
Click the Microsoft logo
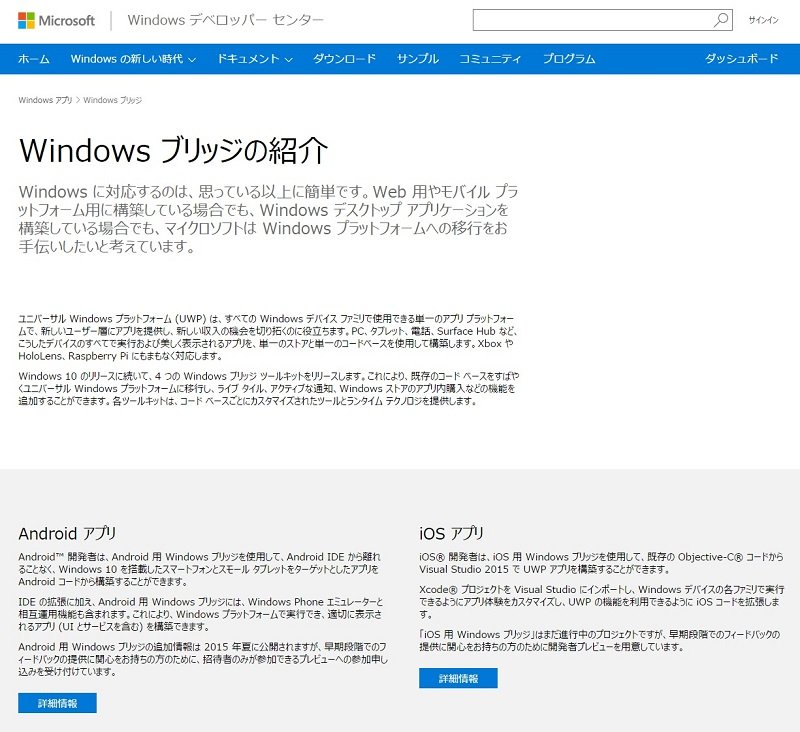click(56, 20)
